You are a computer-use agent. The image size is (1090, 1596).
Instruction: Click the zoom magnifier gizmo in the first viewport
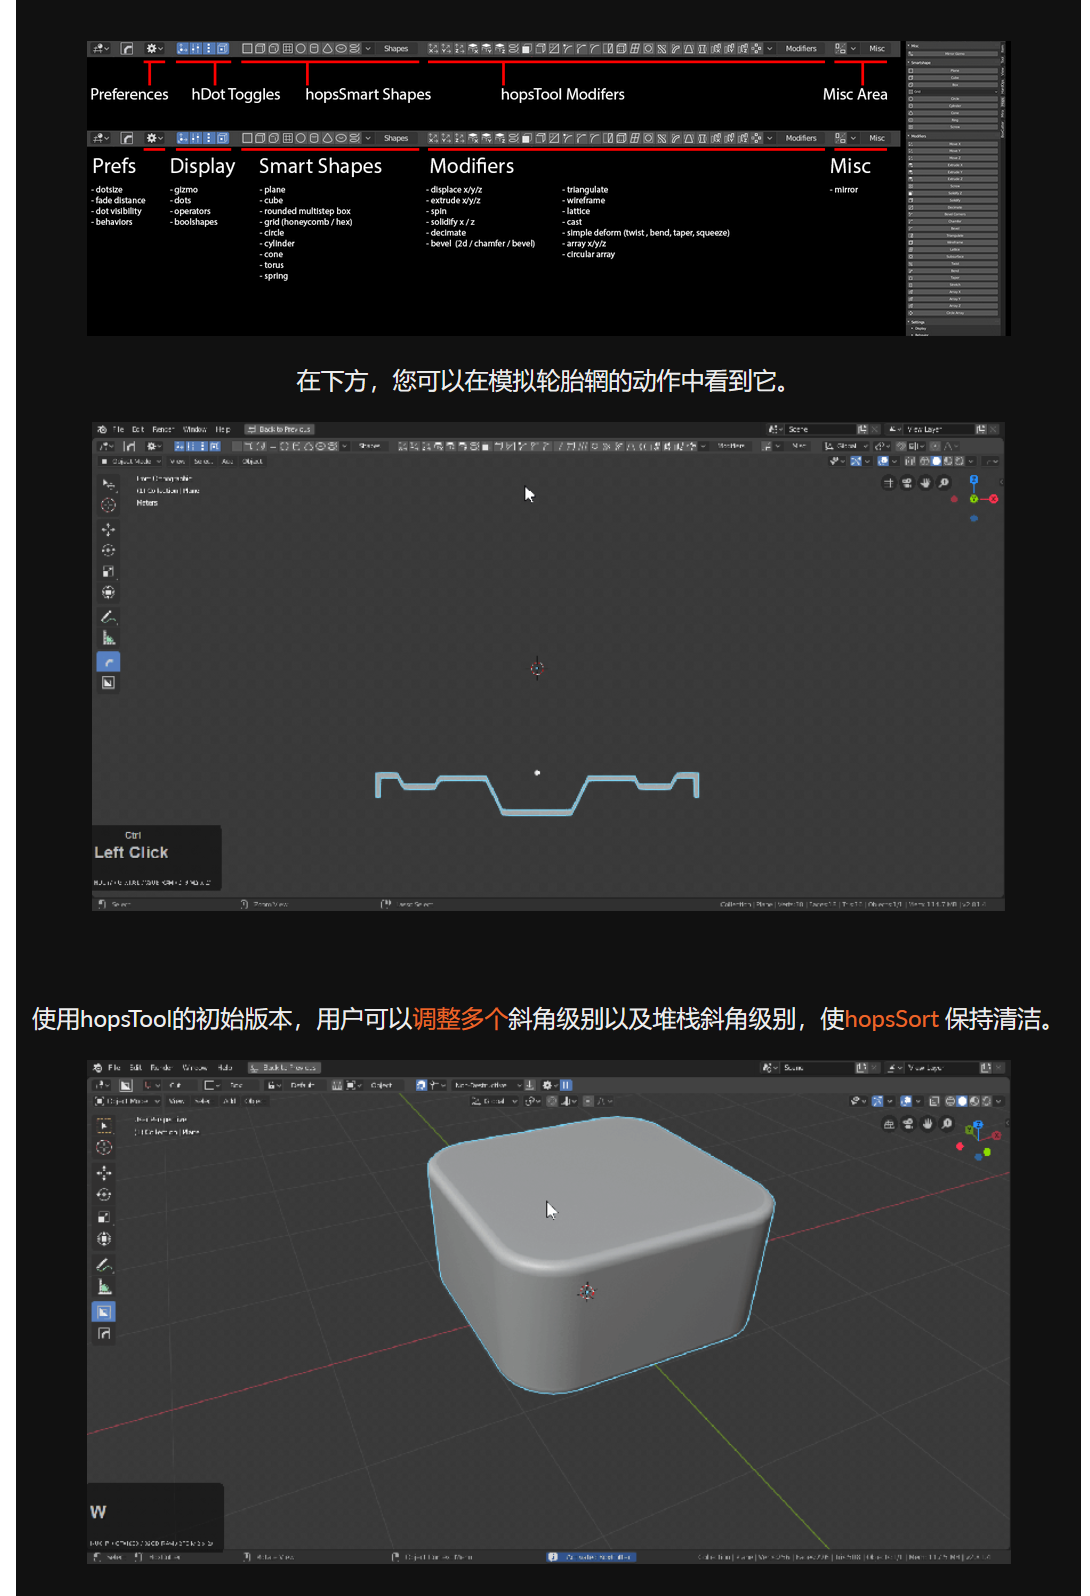coord(944,483)
